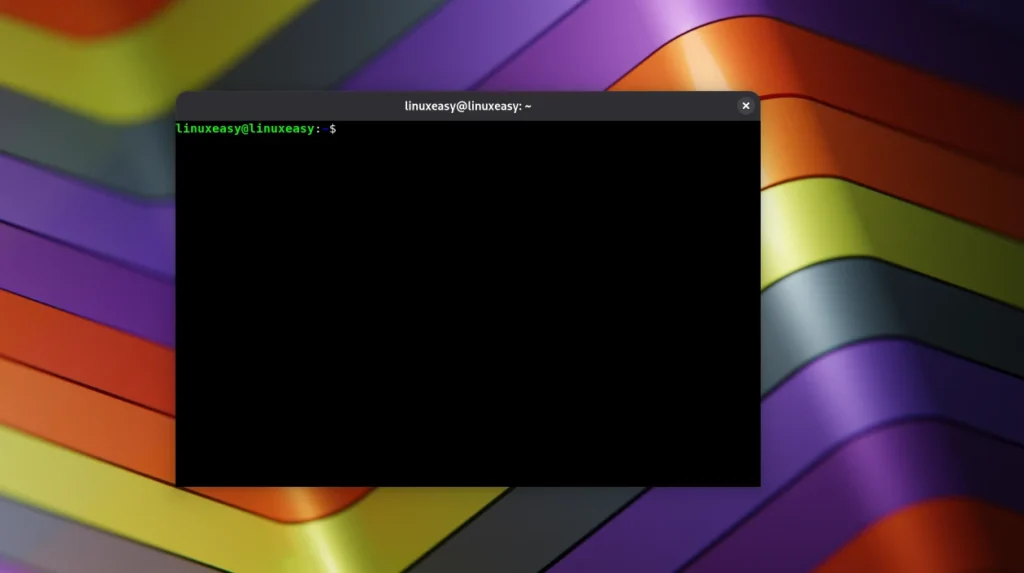The width and height of the screenshot is (1024, 573).
Task: Click the tilde path in the shell prompt
Action: [x=324, y=129]
